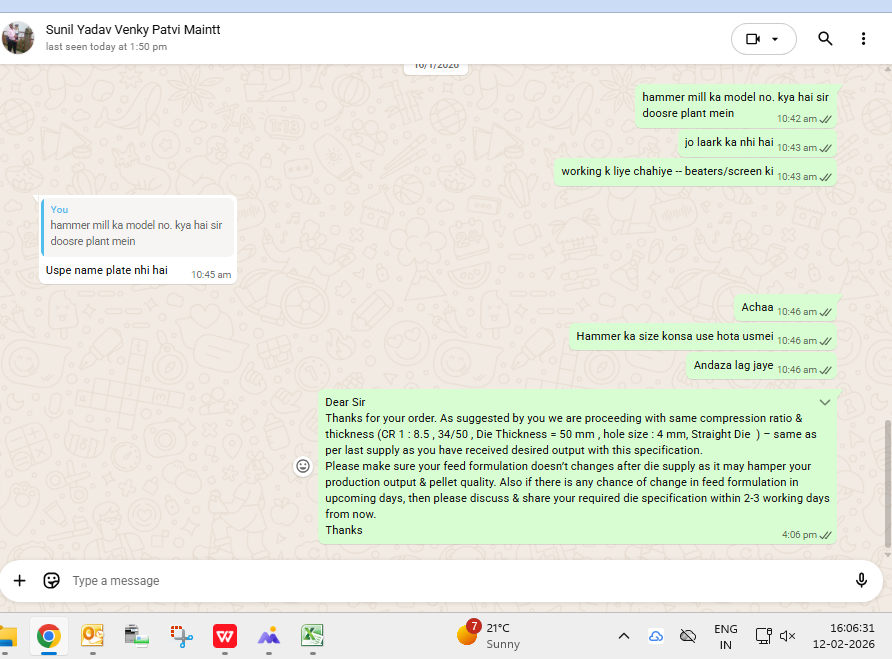Open the three-dot chat menu
The width and height of the screenshot is (892, 659).
pyautogui.click(x=864, y=39)
